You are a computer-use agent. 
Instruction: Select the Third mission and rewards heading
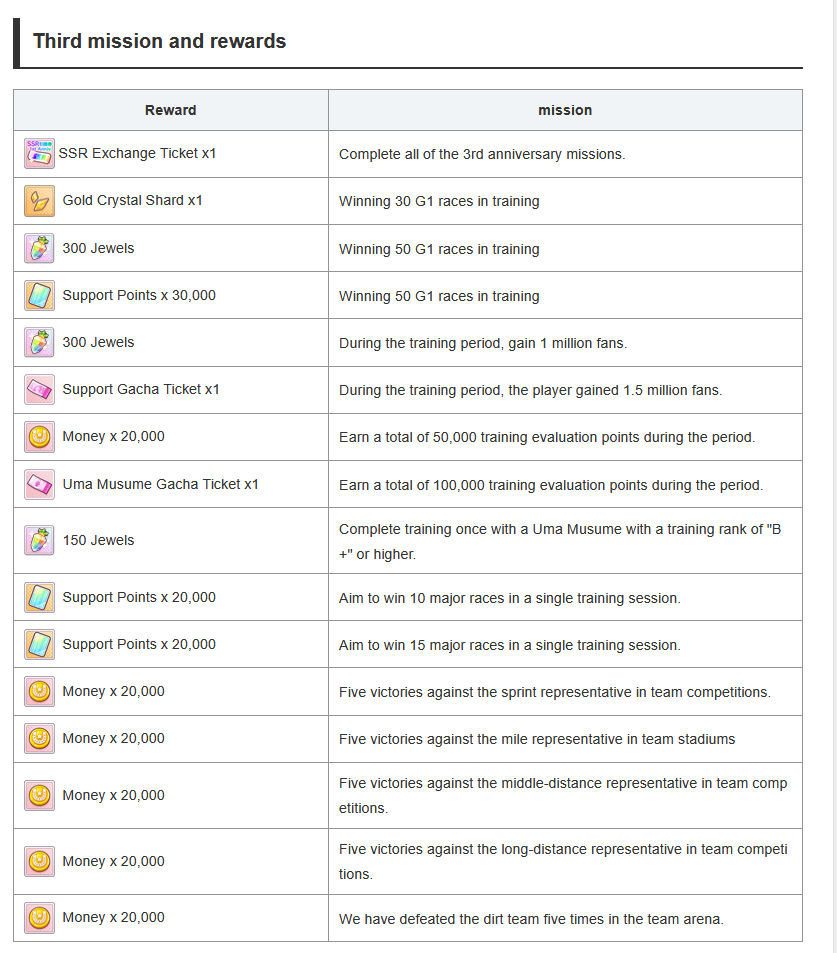pos(159,41)
